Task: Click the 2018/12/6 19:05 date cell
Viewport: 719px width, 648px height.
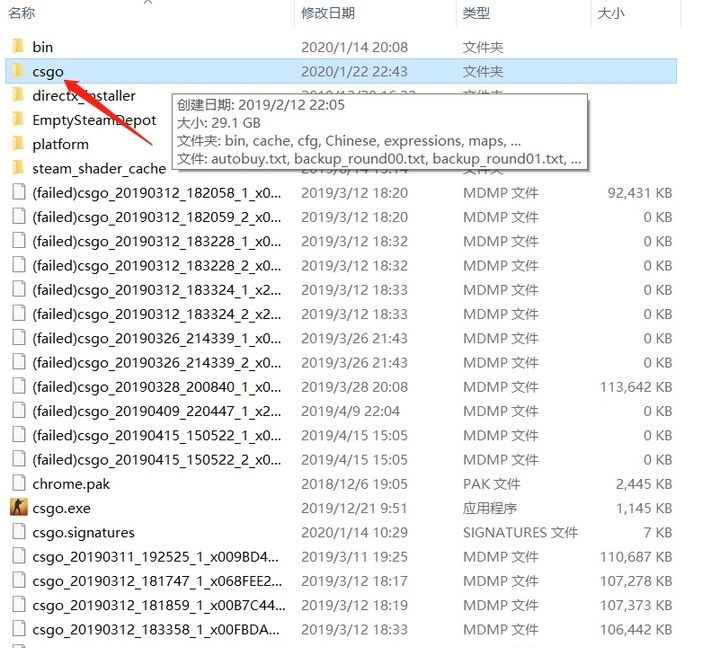Action: point(354,484)
